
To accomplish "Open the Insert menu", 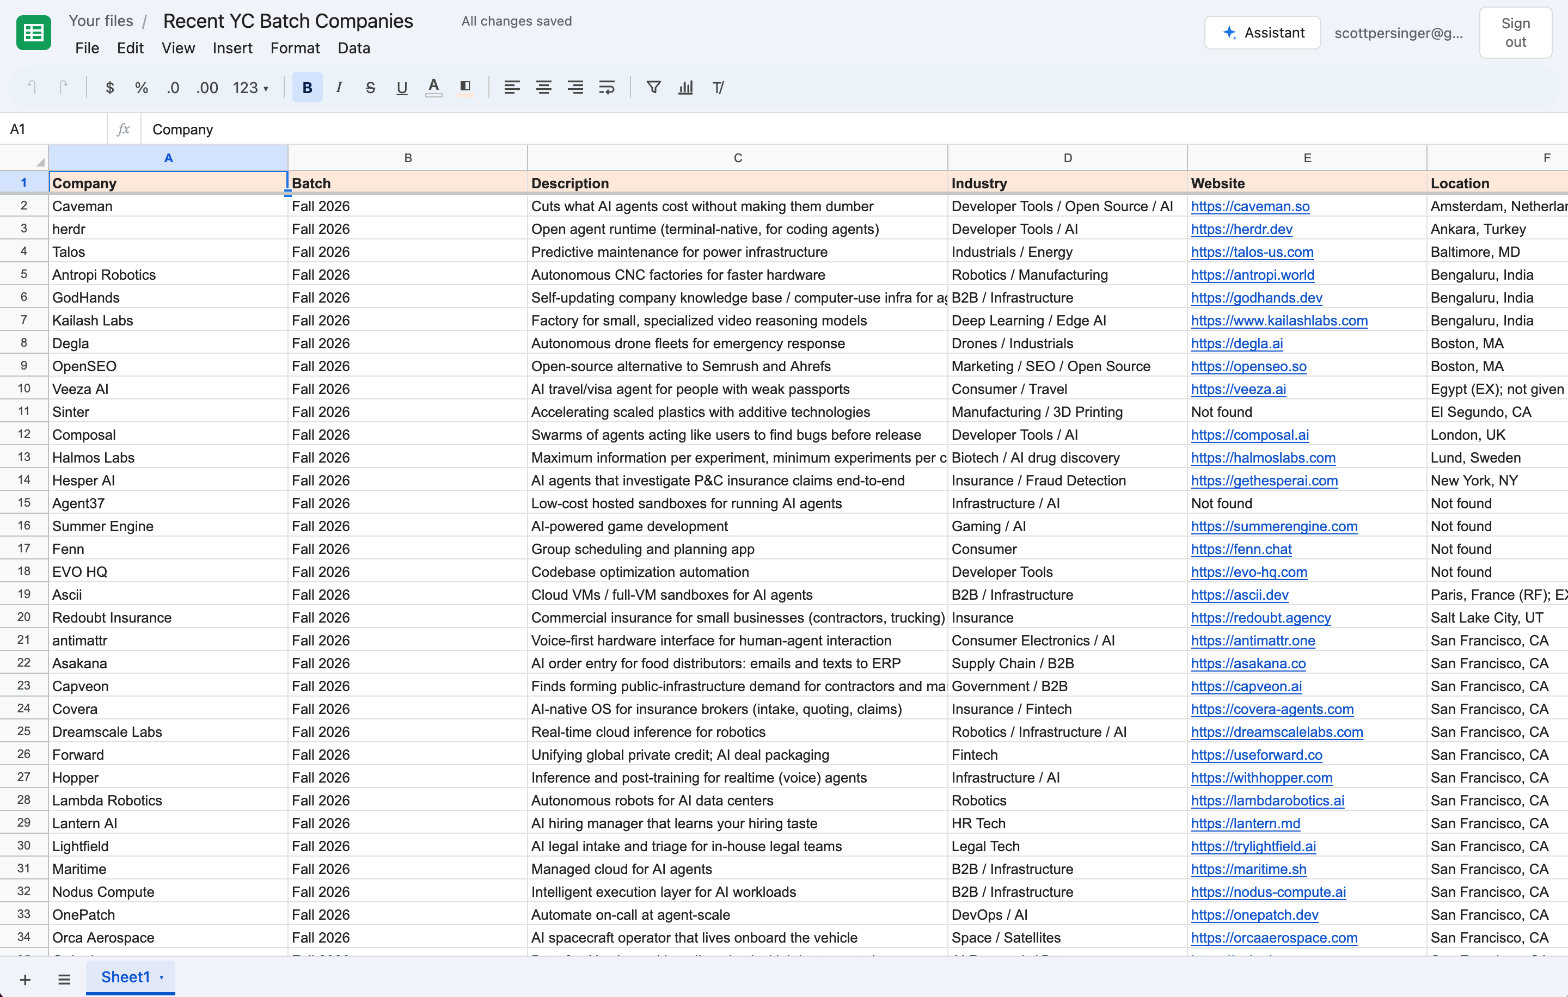I will click(232, 48).
